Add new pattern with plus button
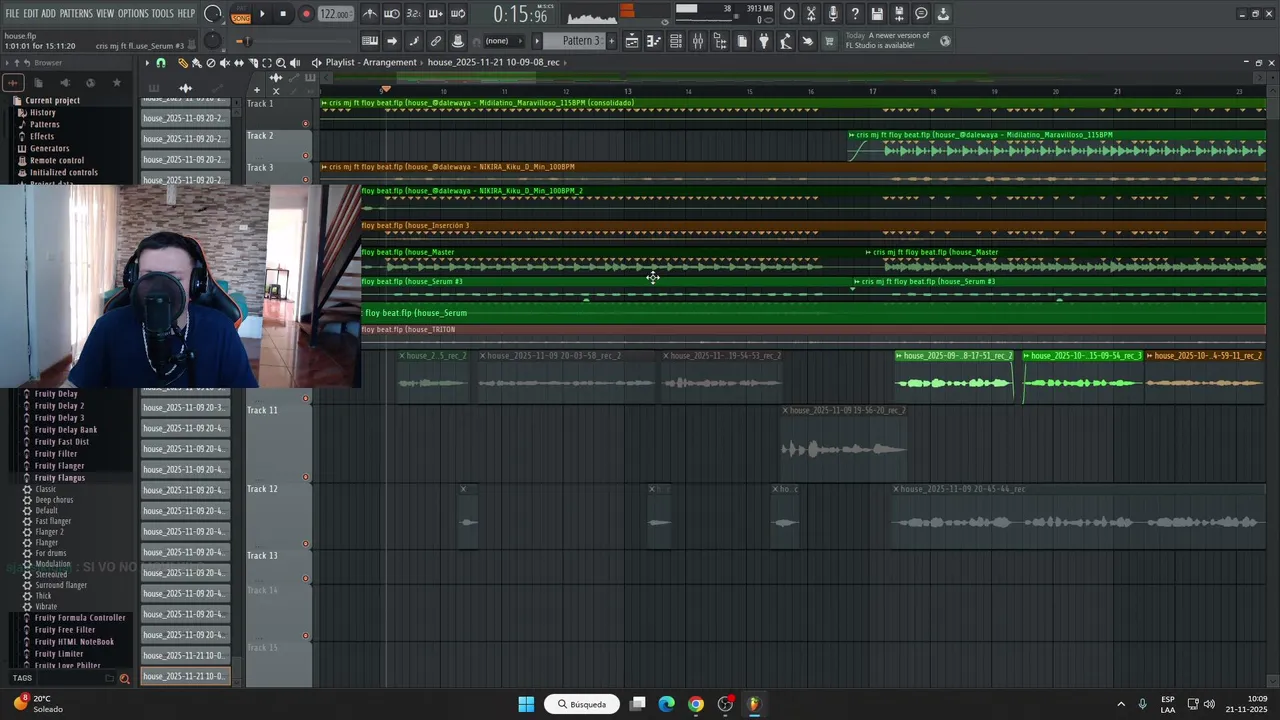1280x720 pixels. [x=612, y=41]
